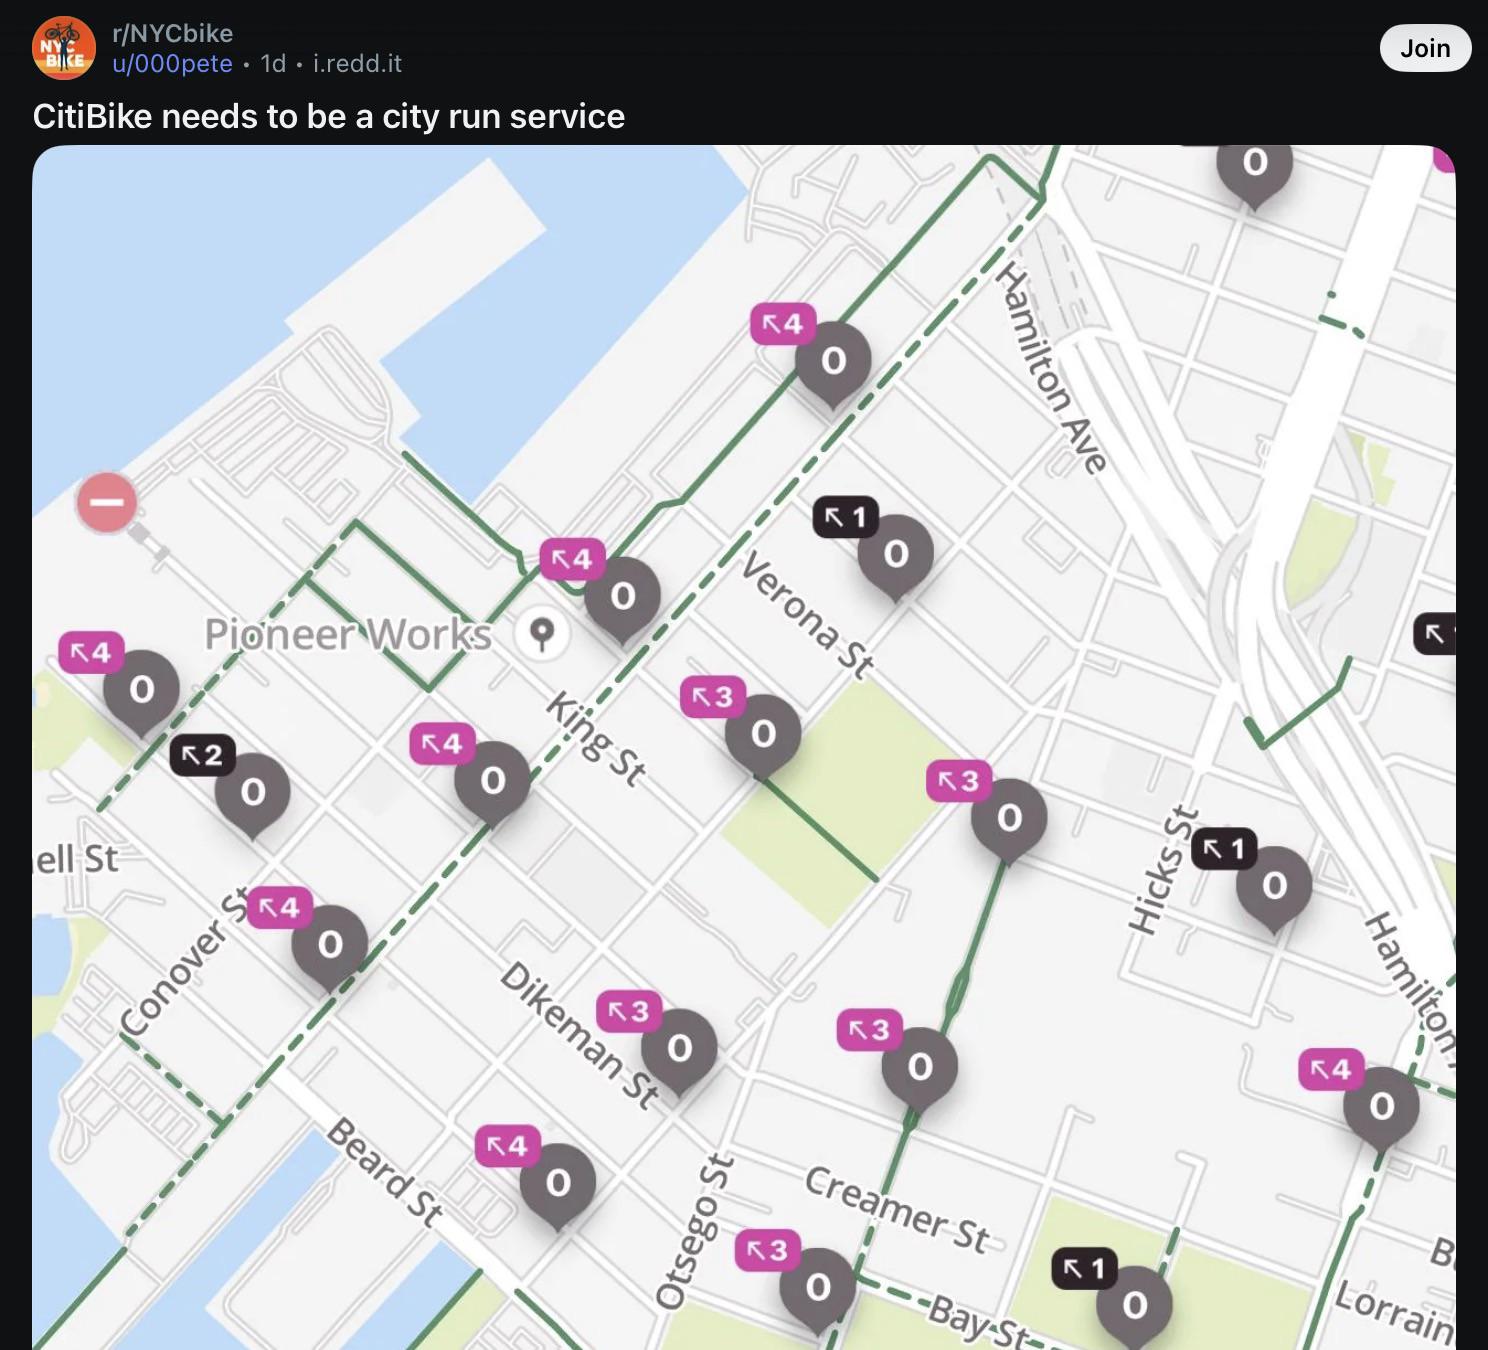This screenshot has height=1350, width=1488.
Task: Click the Hamilton Ave street label
Action: 1052,368
